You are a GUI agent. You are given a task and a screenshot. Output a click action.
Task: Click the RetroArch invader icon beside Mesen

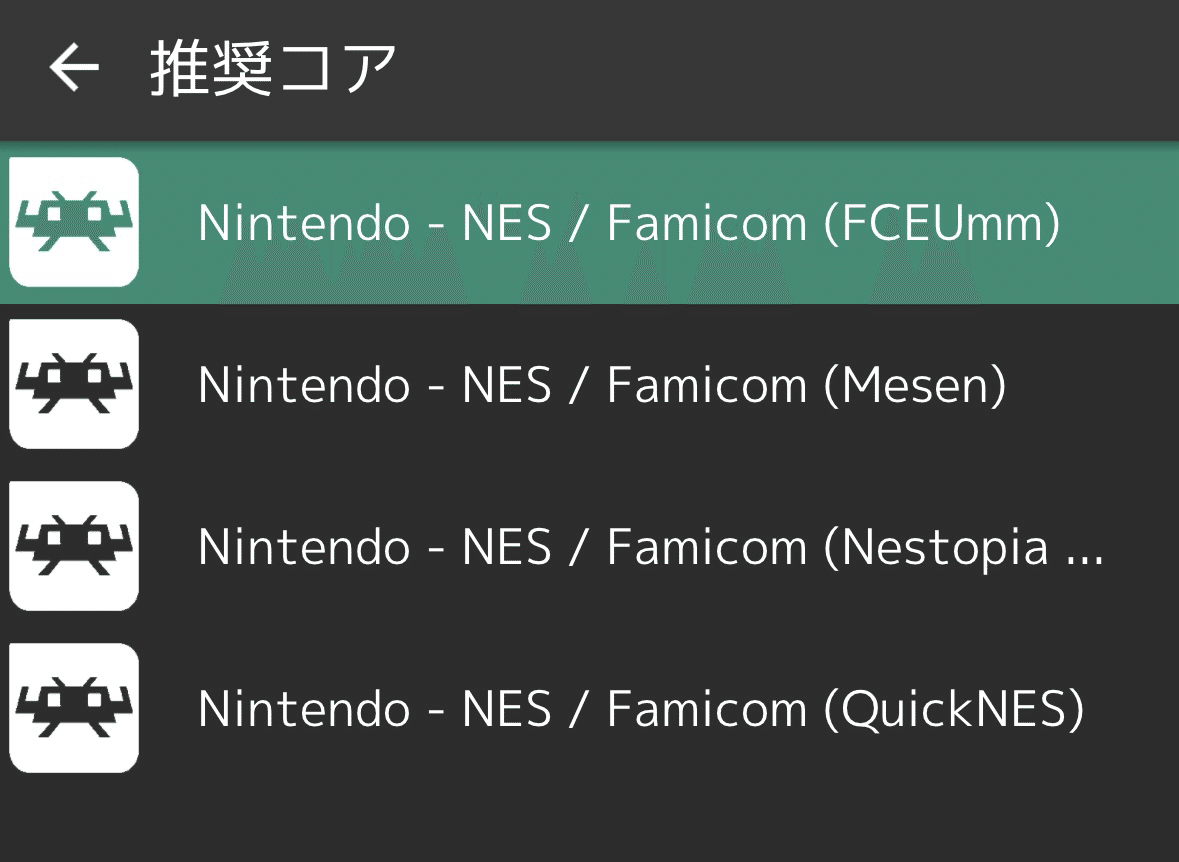click(74, 384)
